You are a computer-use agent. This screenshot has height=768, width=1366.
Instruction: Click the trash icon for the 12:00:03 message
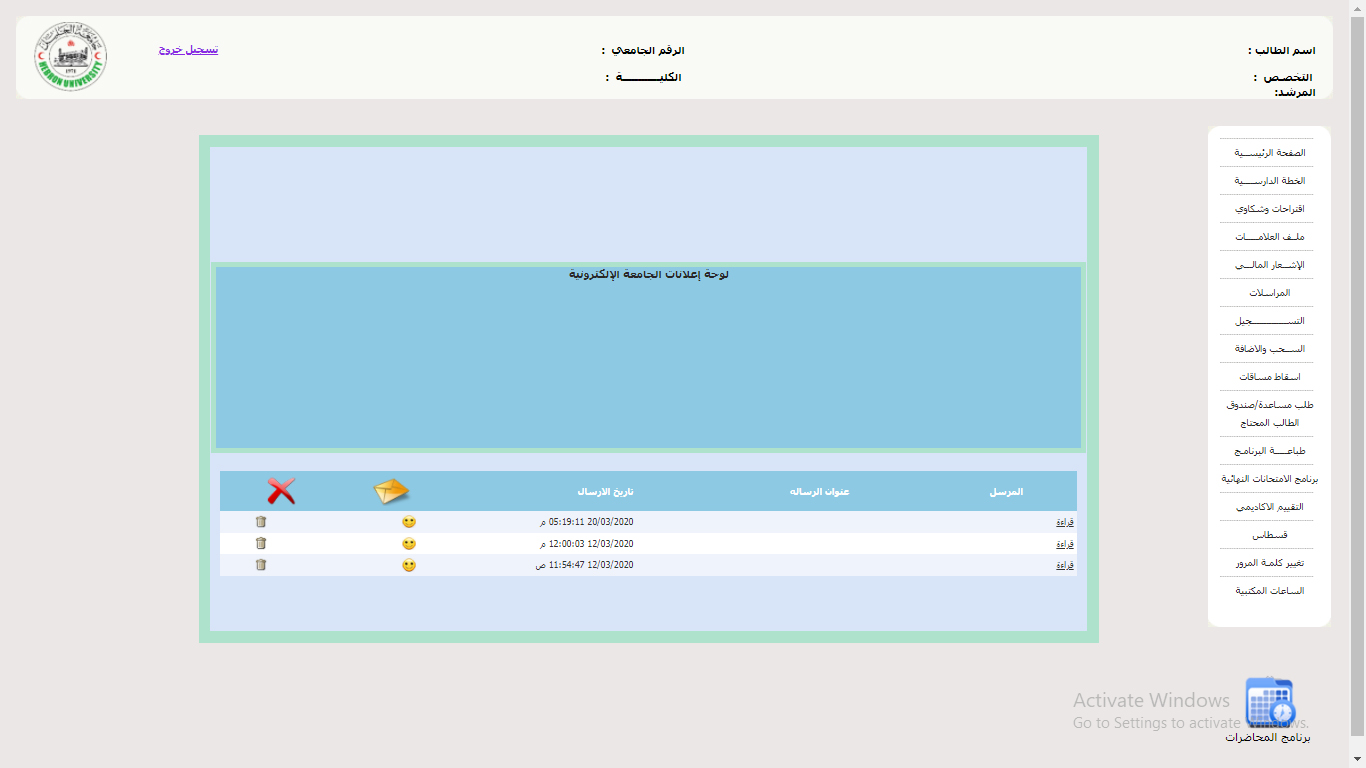[x=261, y=543]
